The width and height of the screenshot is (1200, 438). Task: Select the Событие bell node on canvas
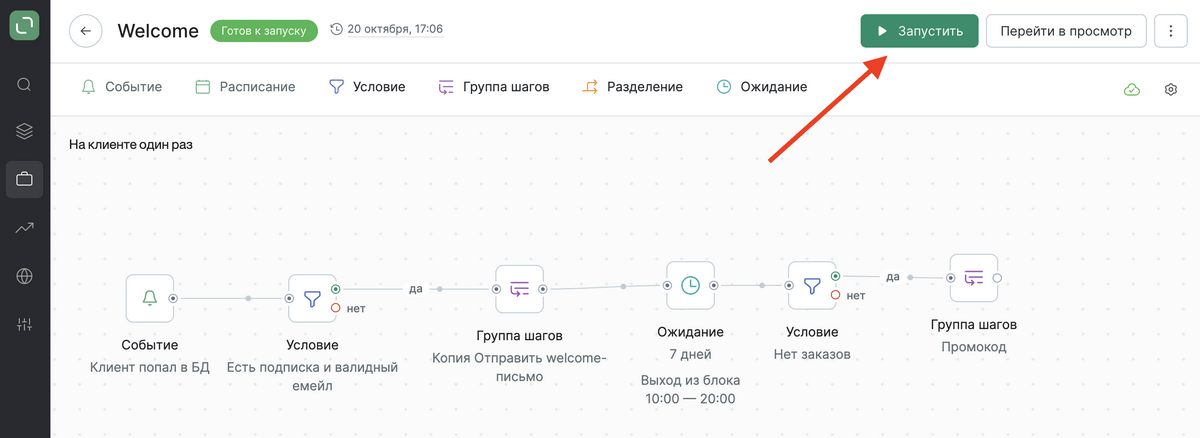click(150, 298)
